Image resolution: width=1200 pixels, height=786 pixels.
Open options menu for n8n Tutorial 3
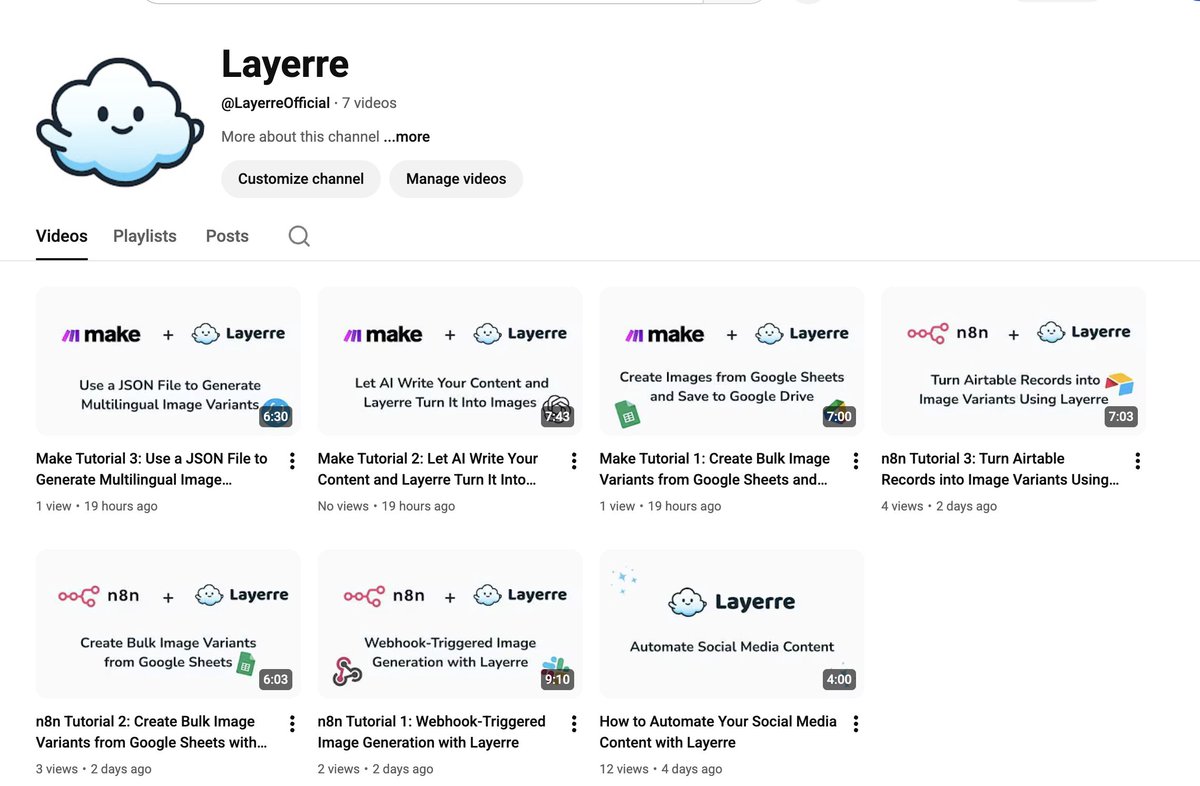click(x=1138, y=460)
